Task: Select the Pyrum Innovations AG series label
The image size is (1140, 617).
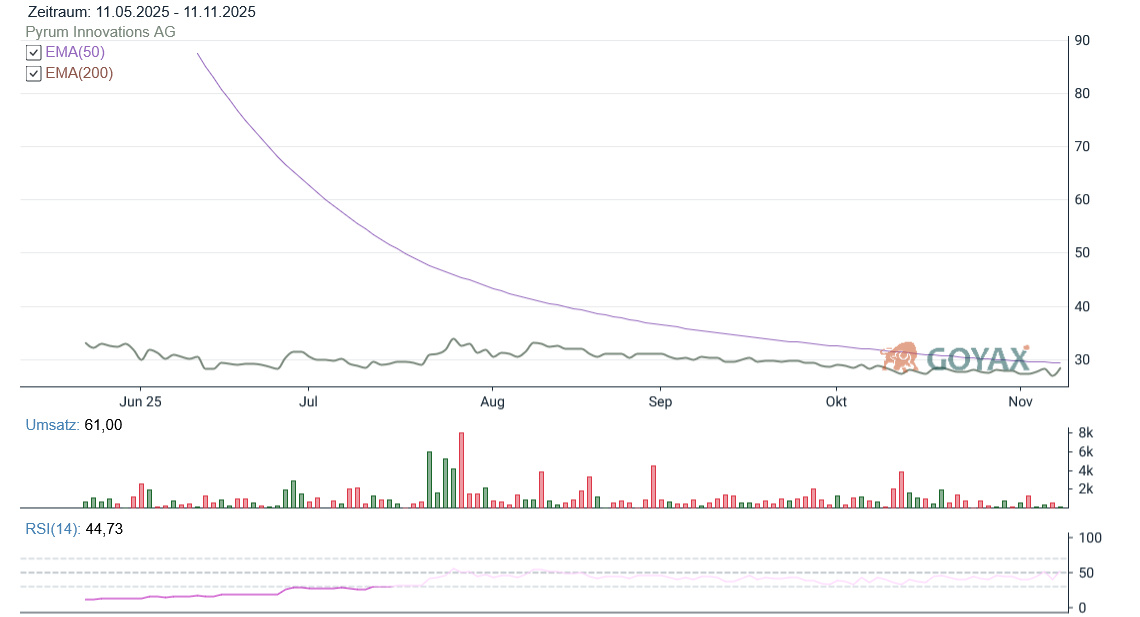Action: coord(100,32)
